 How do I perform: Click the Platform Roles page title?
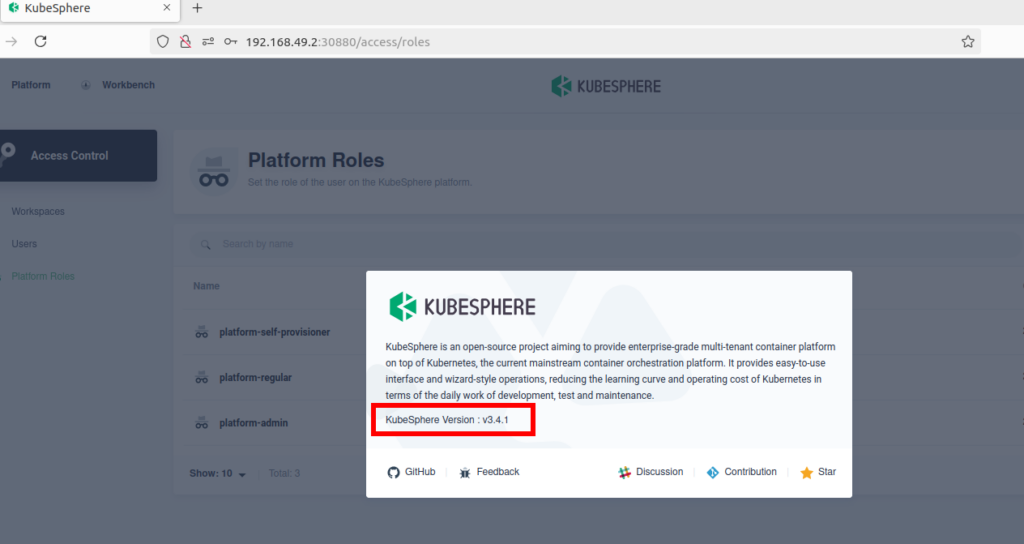pos(316,160)
